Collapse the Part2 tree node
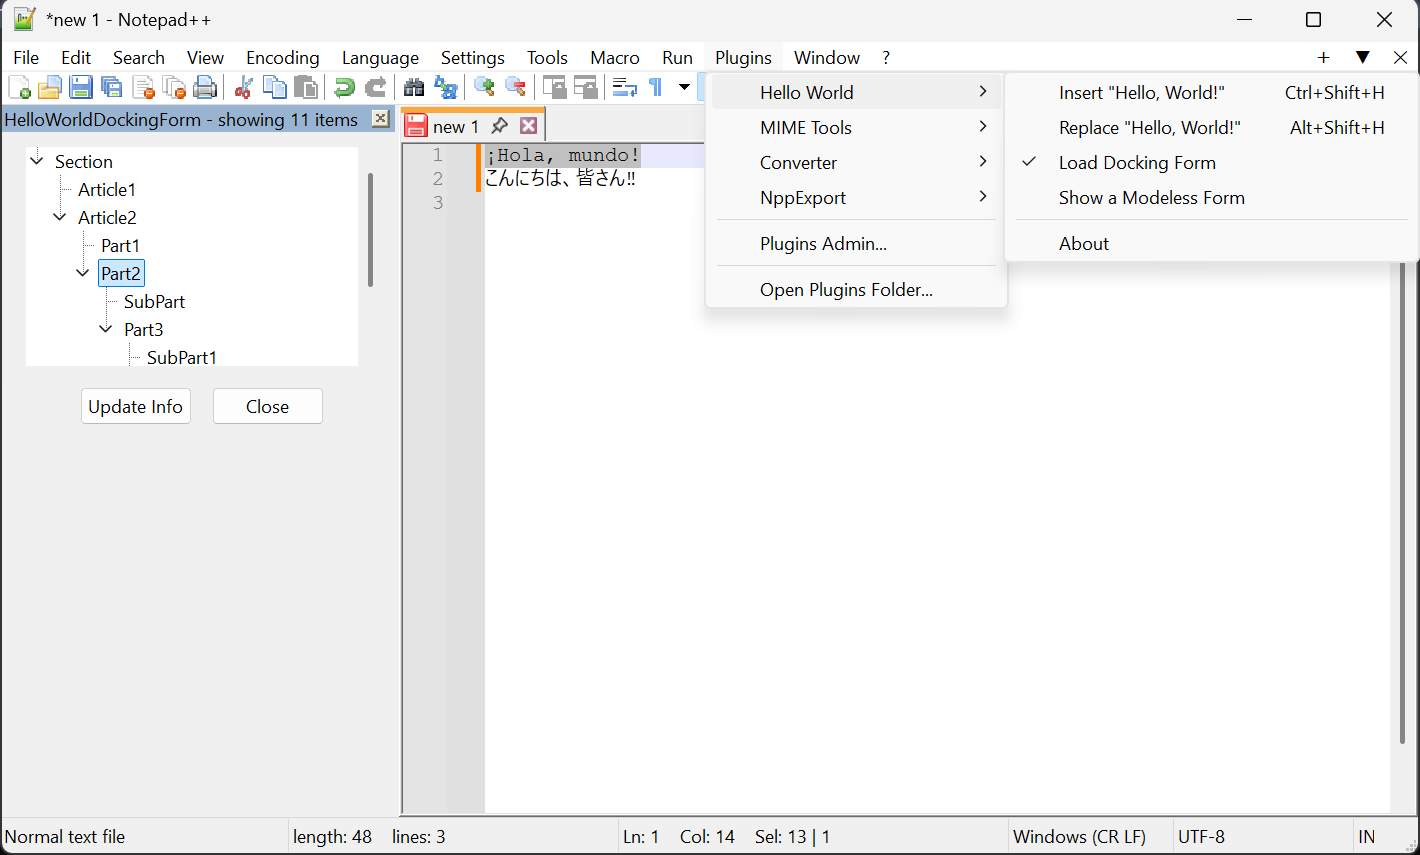The width and height of the screenshot is (1420, 855). click(x=83, y=272)
